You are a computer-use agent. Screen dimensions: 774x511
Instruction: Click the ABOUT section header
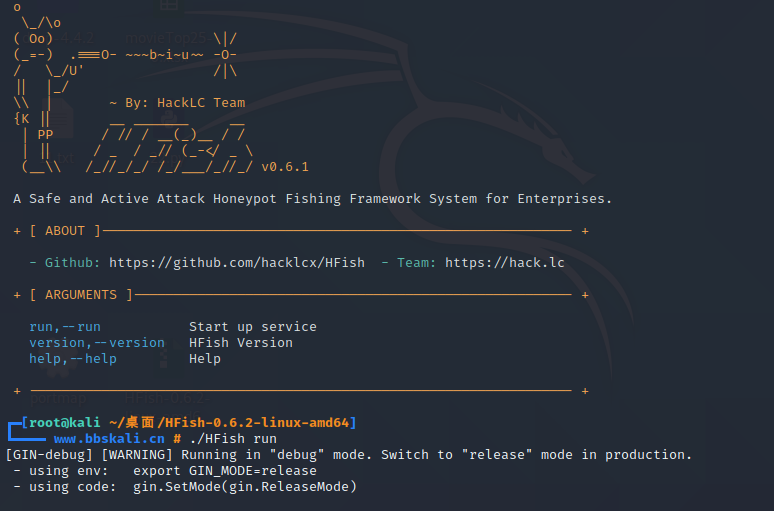pyautogui.click(x=65, y=231)
